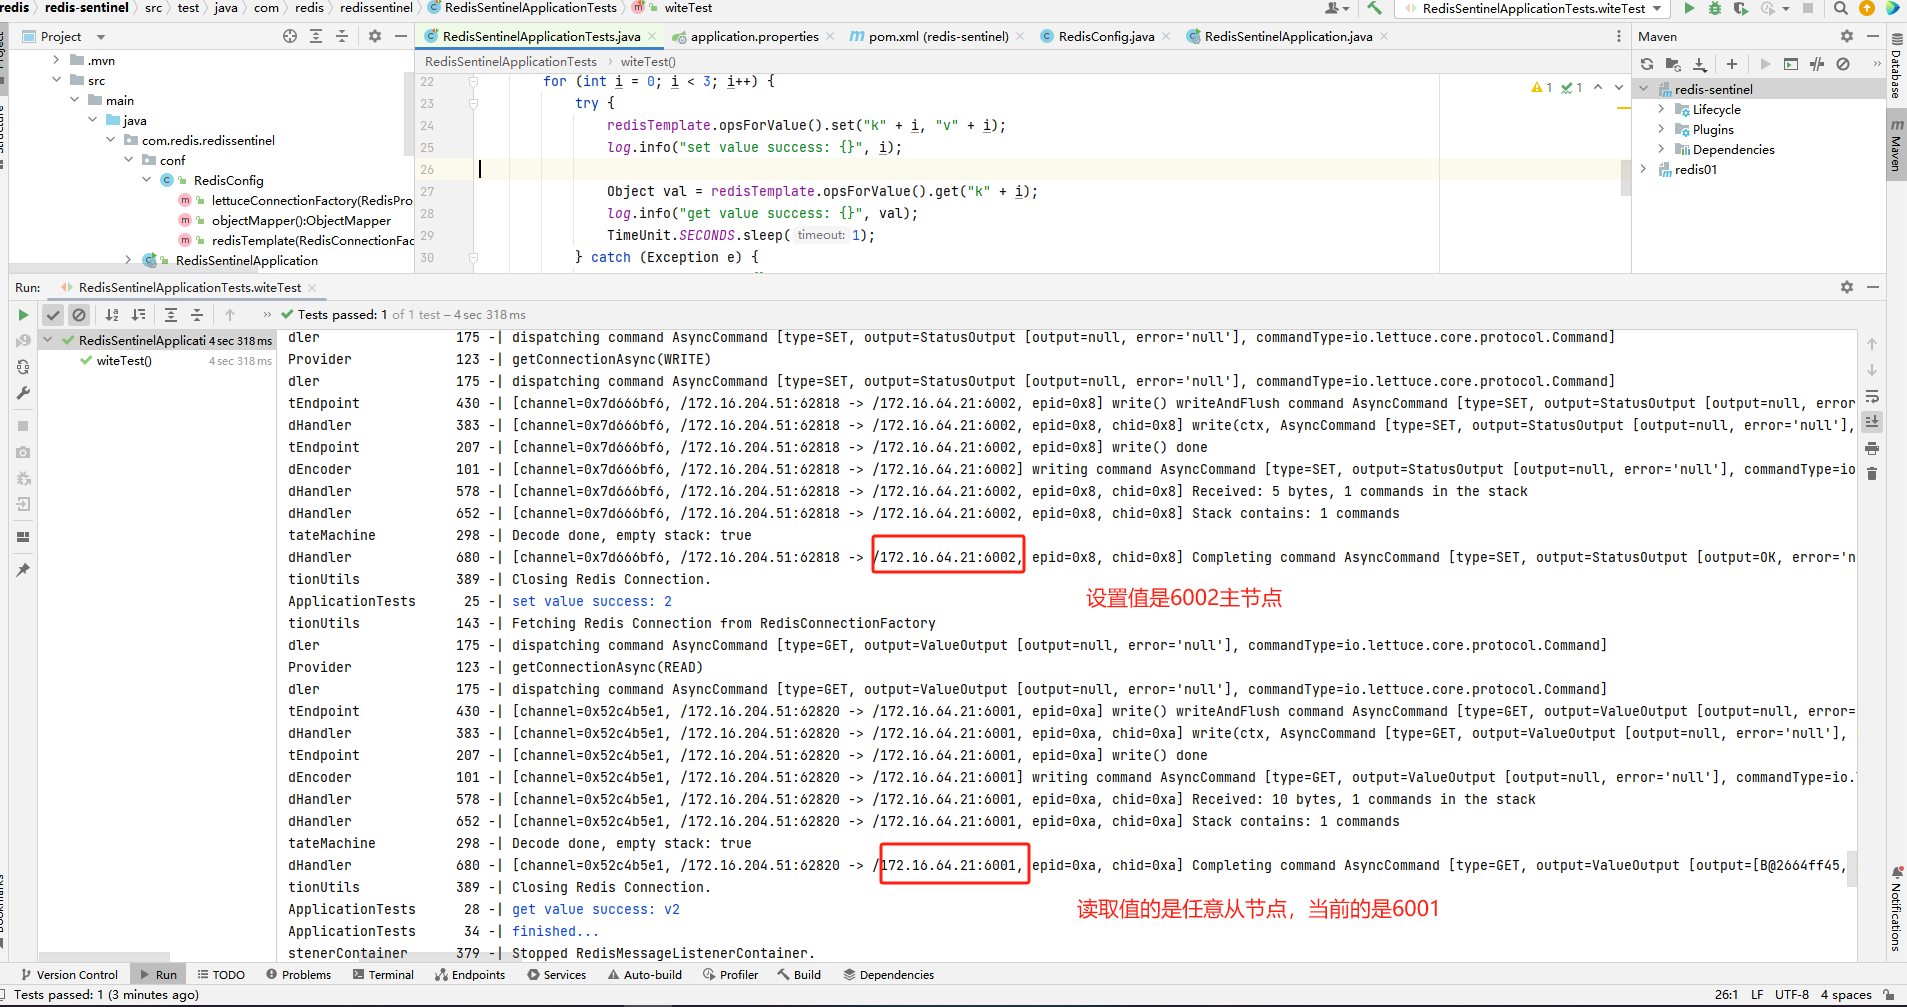
Task: Toggle Sort Alphabetically in the Run toolbar
Action: 112,315
